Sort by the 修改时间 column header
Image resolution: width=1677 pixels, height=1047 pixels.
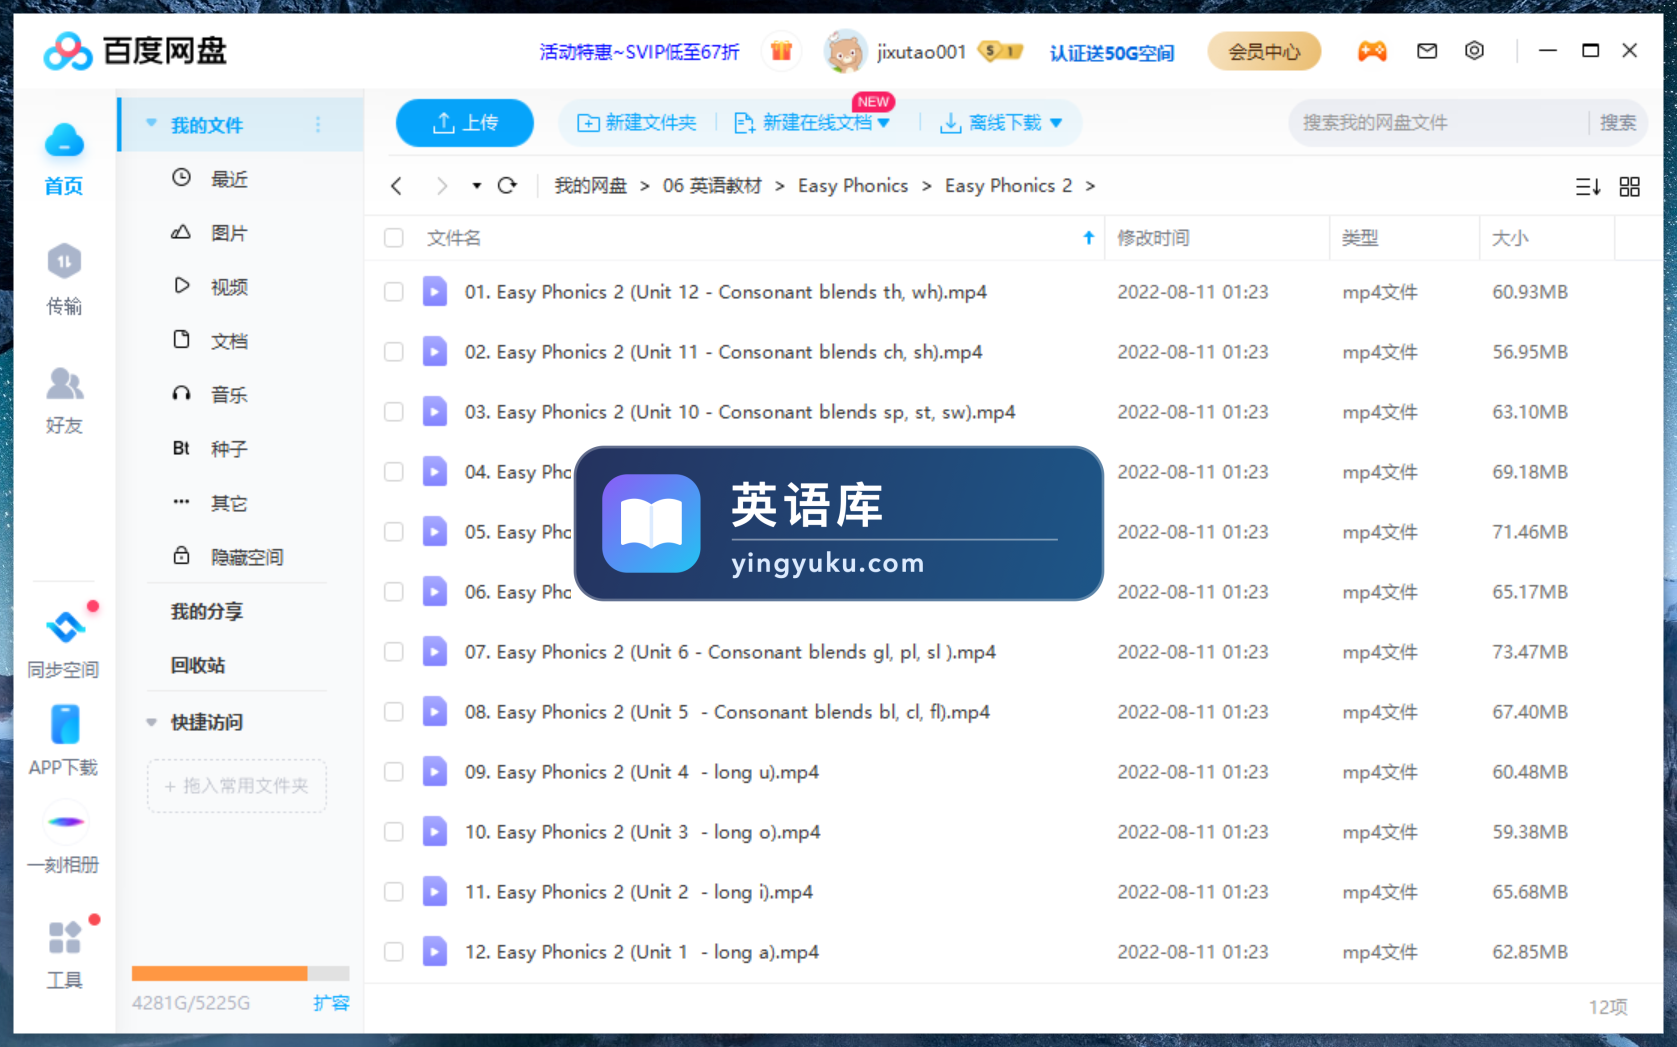click(1153, 238)
